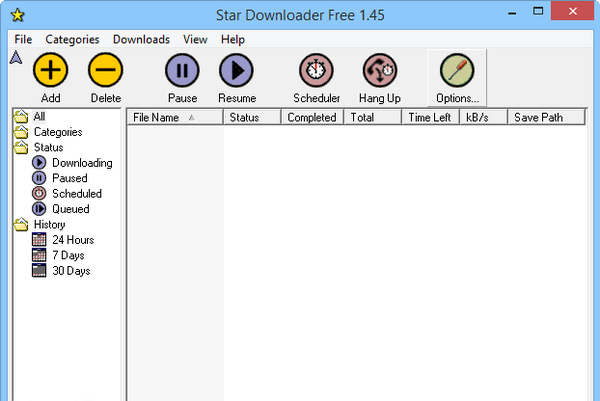Select the Categories tree label

tap(58, 132)
